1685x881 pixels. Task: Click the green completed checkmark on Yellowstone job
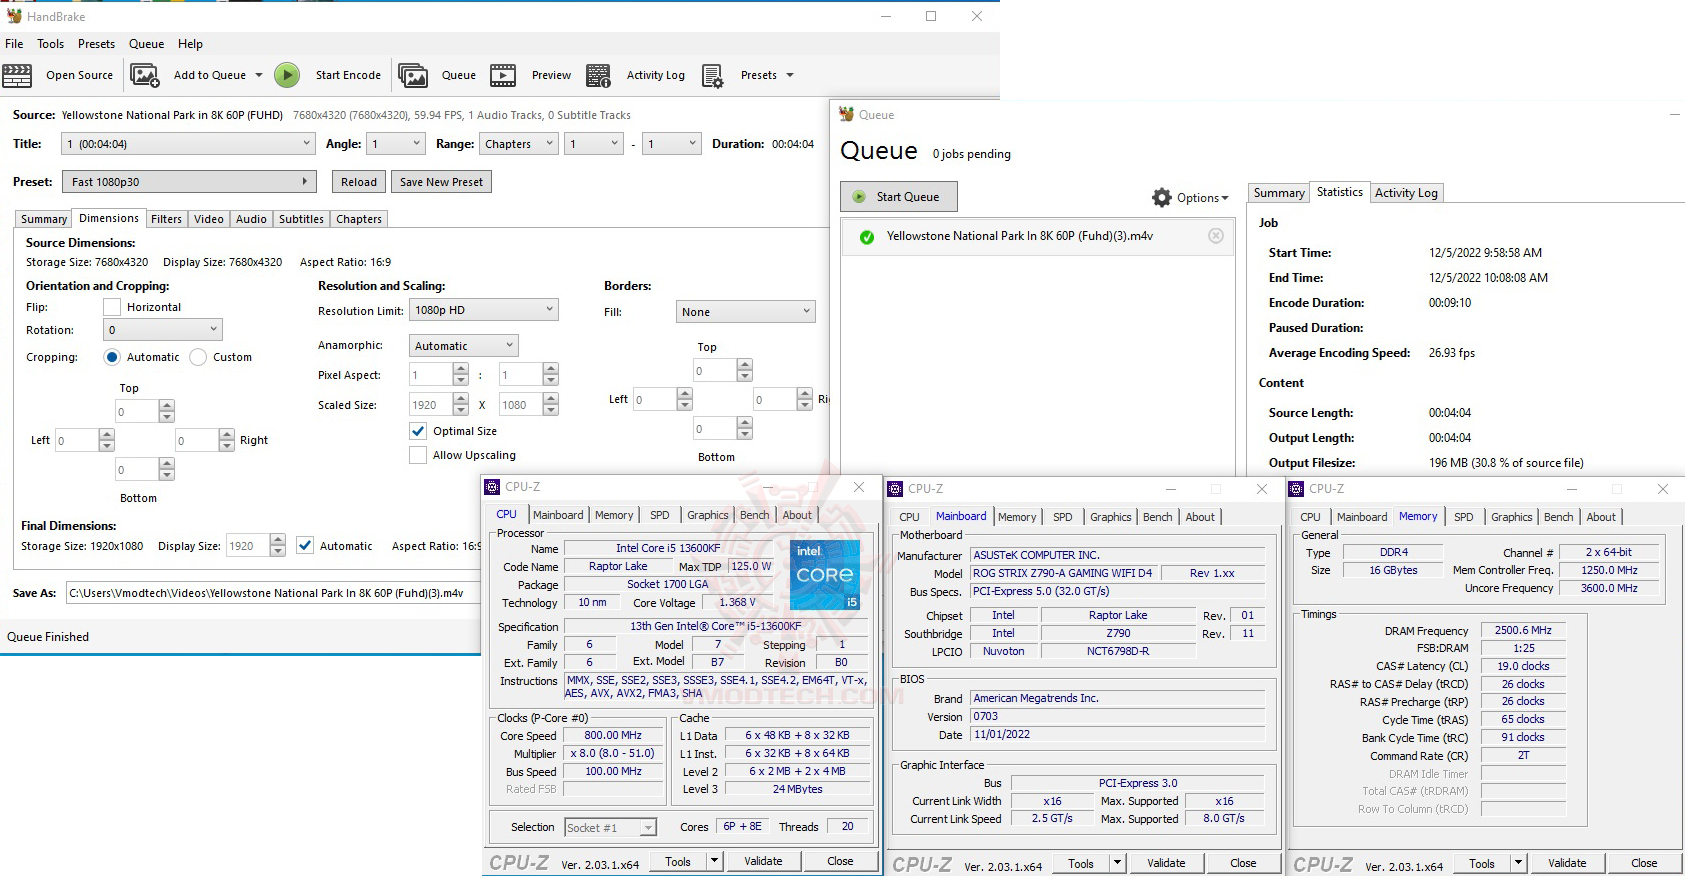pyautogui.click(x=867, y=237)
